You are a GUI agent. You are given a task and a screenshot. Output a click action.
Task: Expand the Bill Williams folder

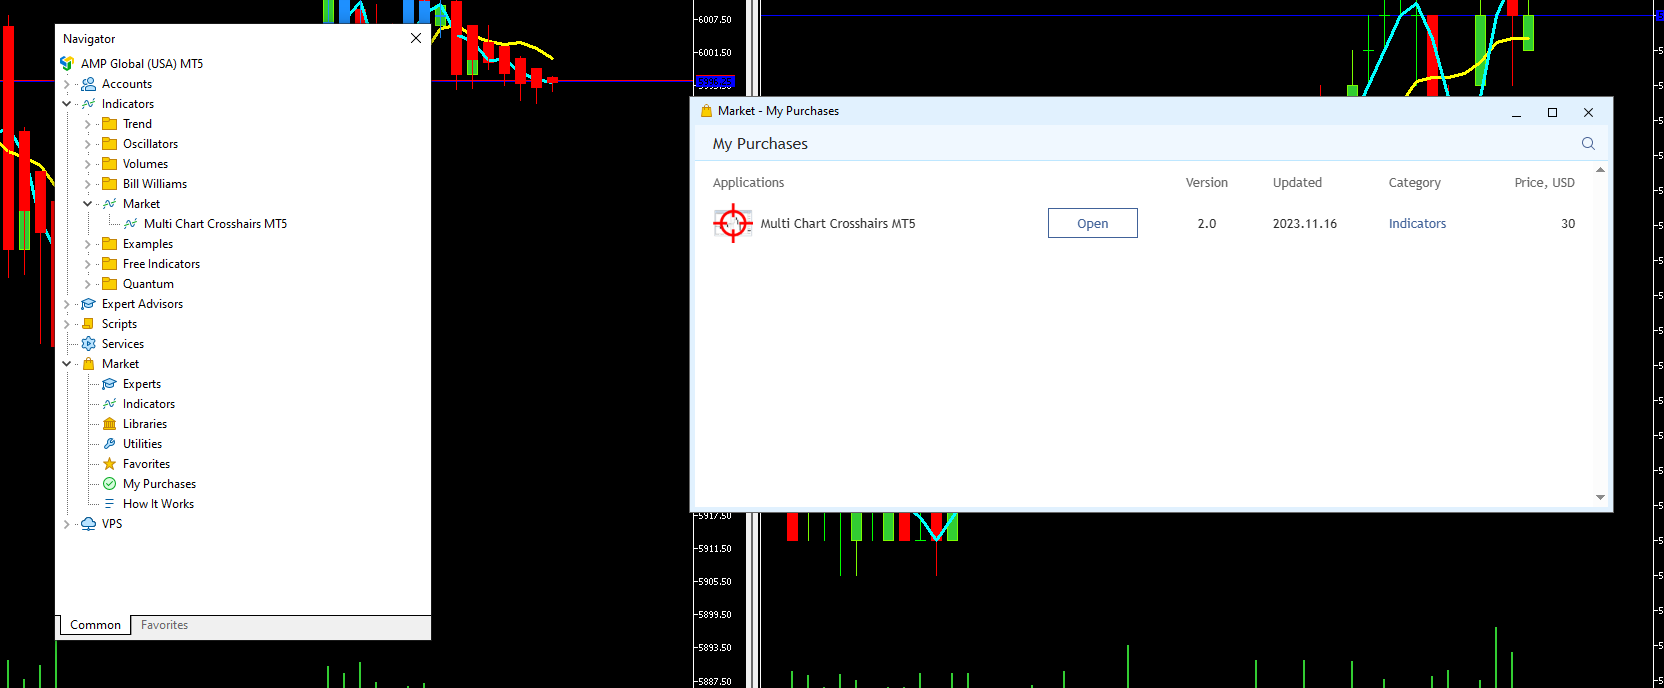click(x=88, y=184)
